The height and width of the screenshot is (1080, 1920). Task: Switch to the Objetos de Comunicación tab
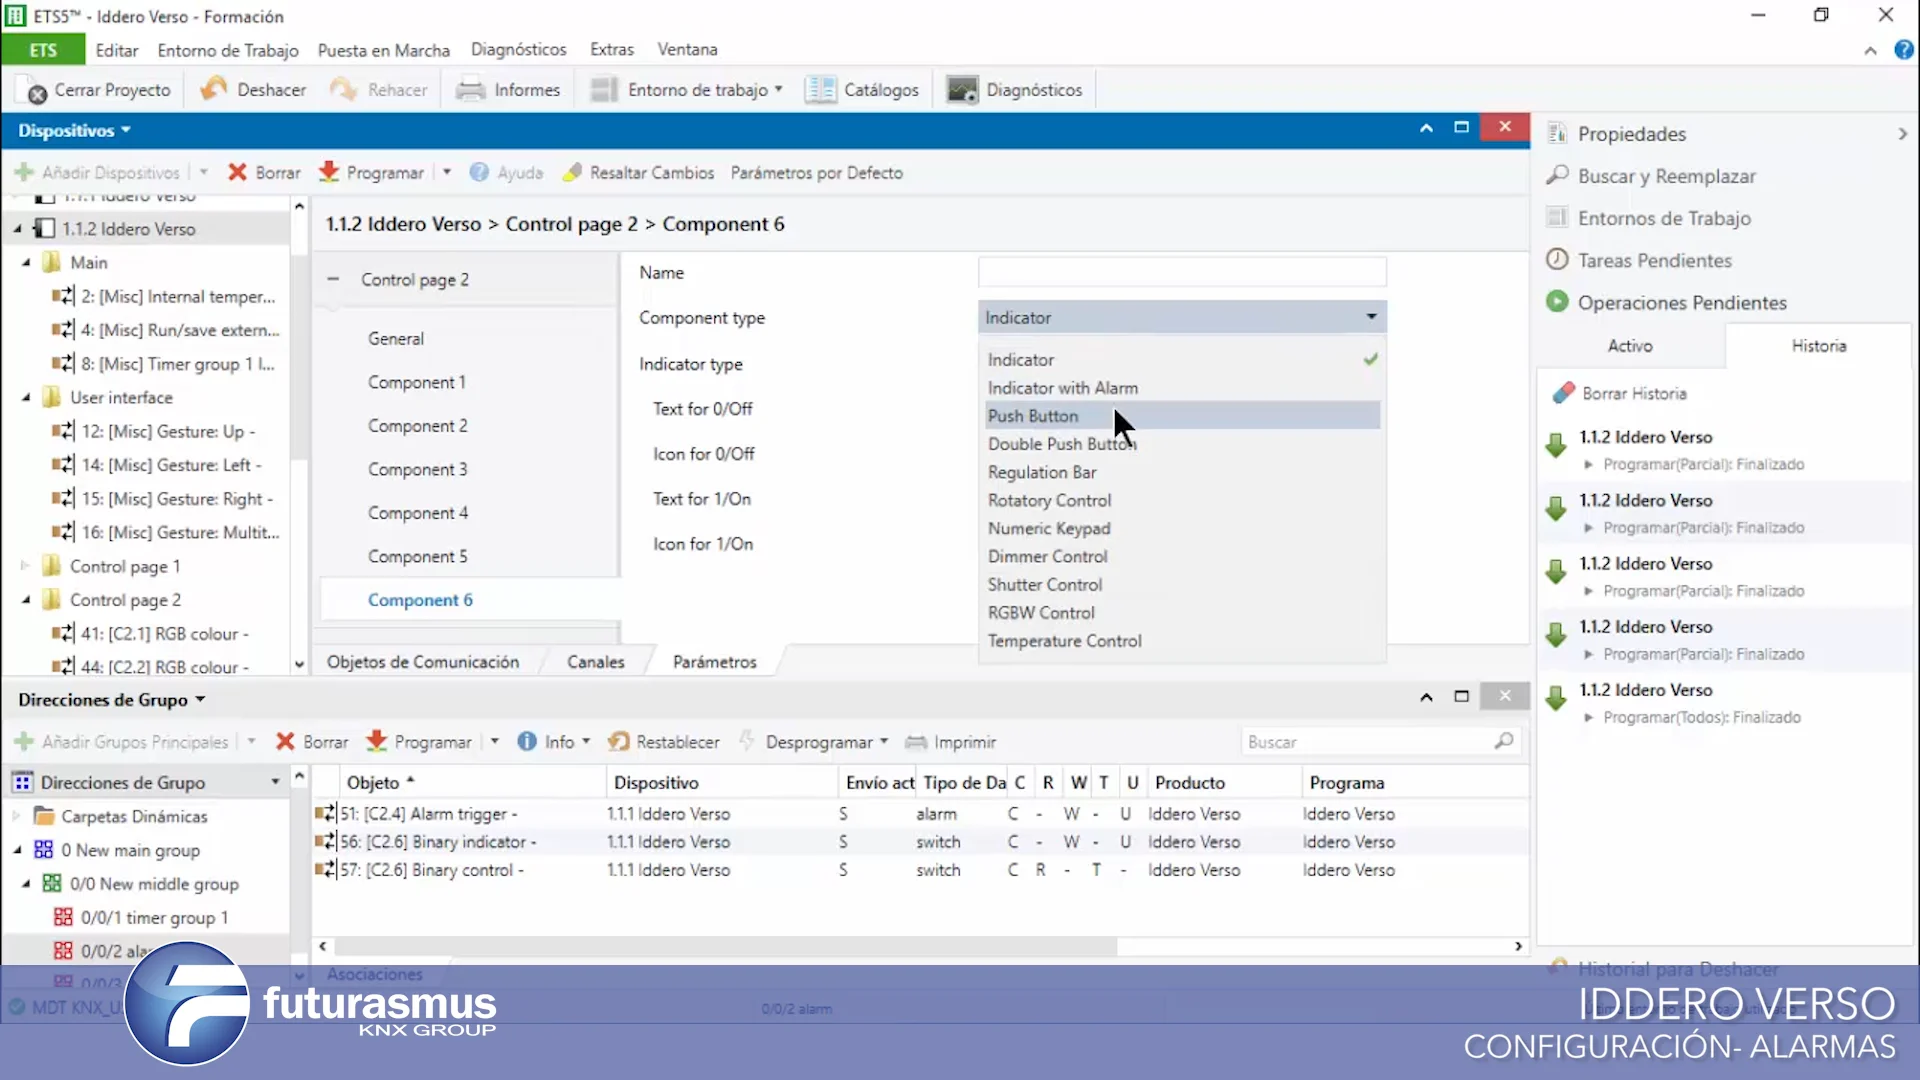tap(422, 661)
